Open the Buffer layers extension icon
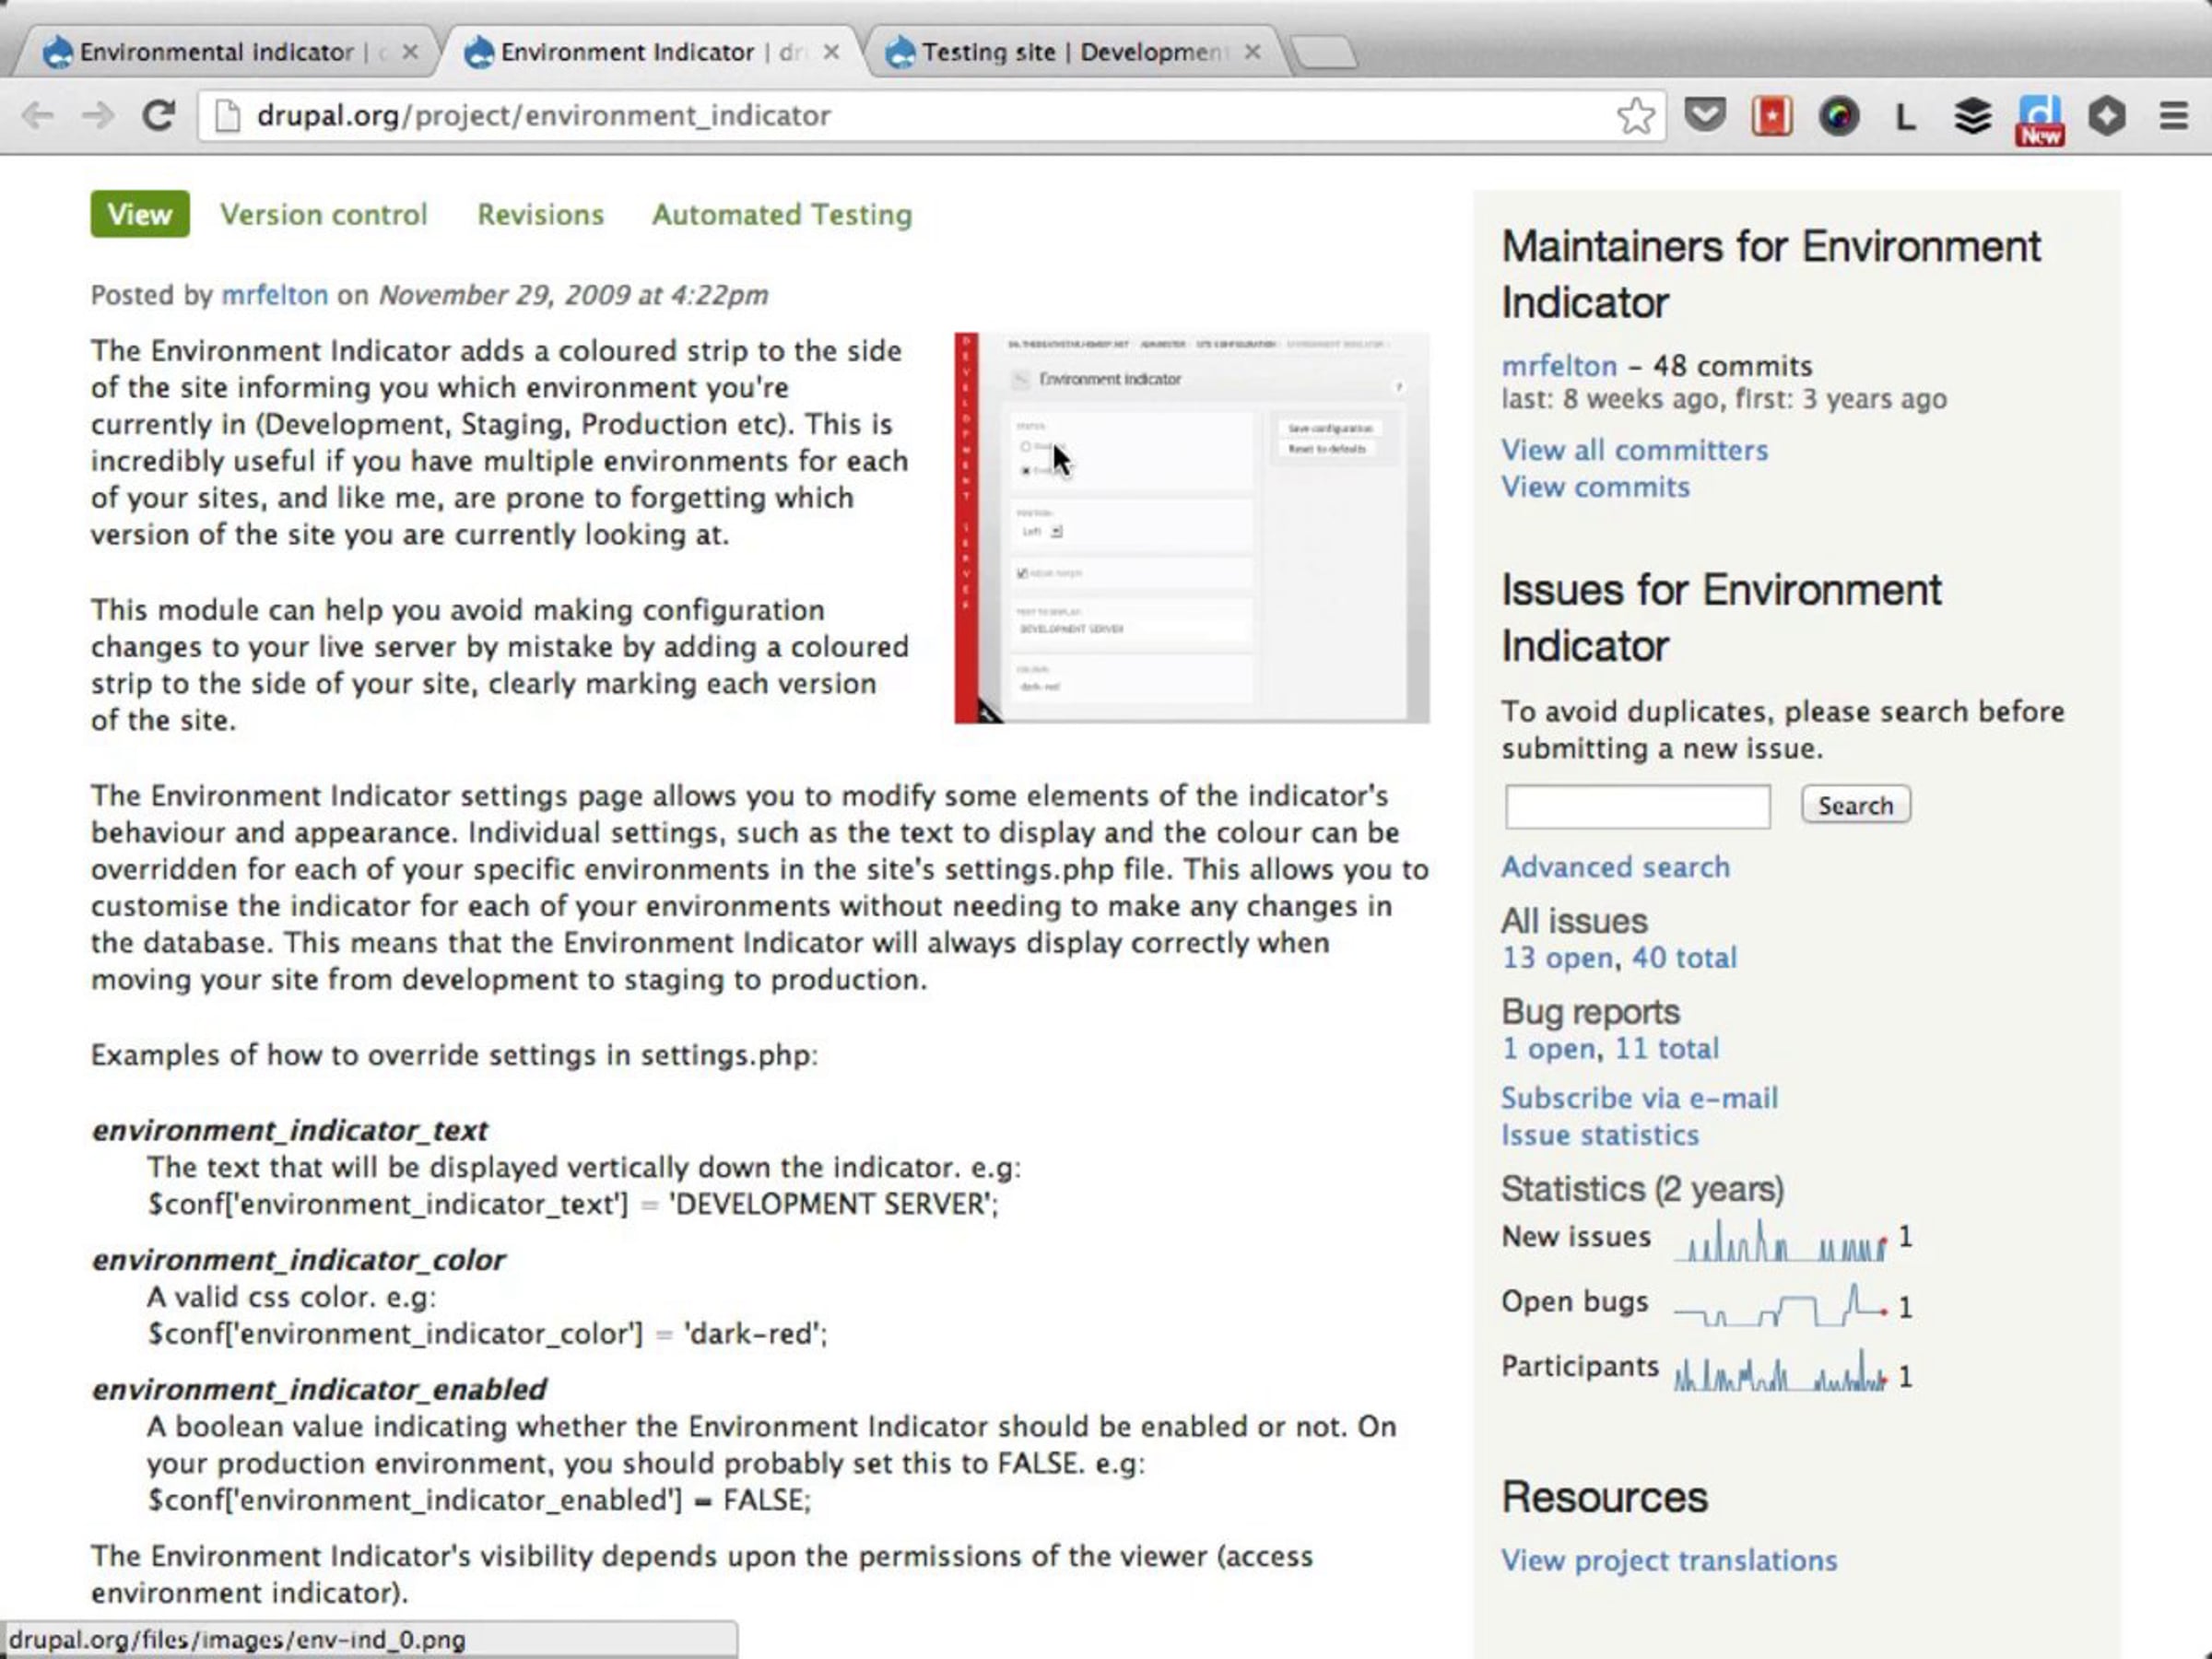The height and width of the screenshot is (1659, 2212). pos(1972,116)
